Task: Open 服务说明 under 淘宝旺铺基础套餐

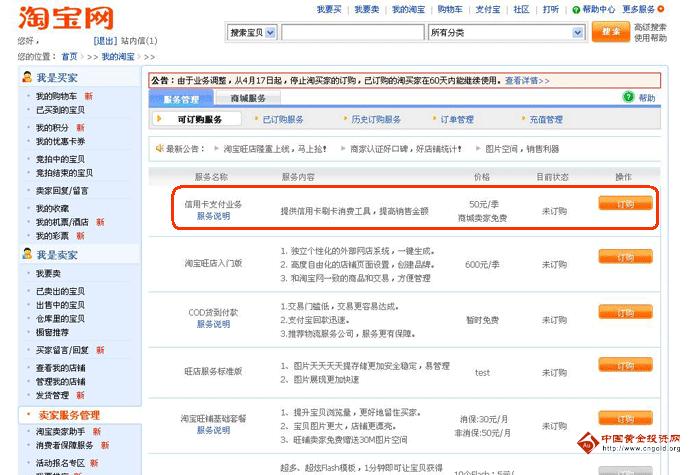Action: 213,430
